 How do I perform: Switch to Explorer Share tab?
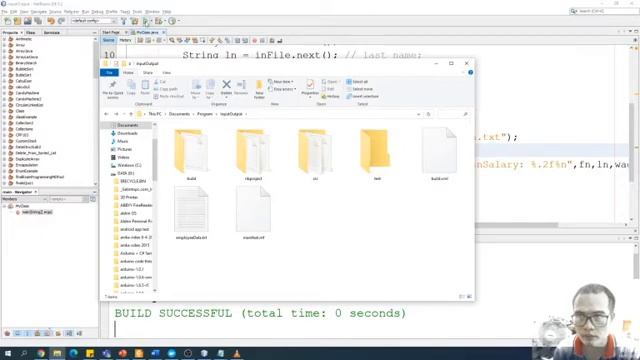(x=148, y=73)
